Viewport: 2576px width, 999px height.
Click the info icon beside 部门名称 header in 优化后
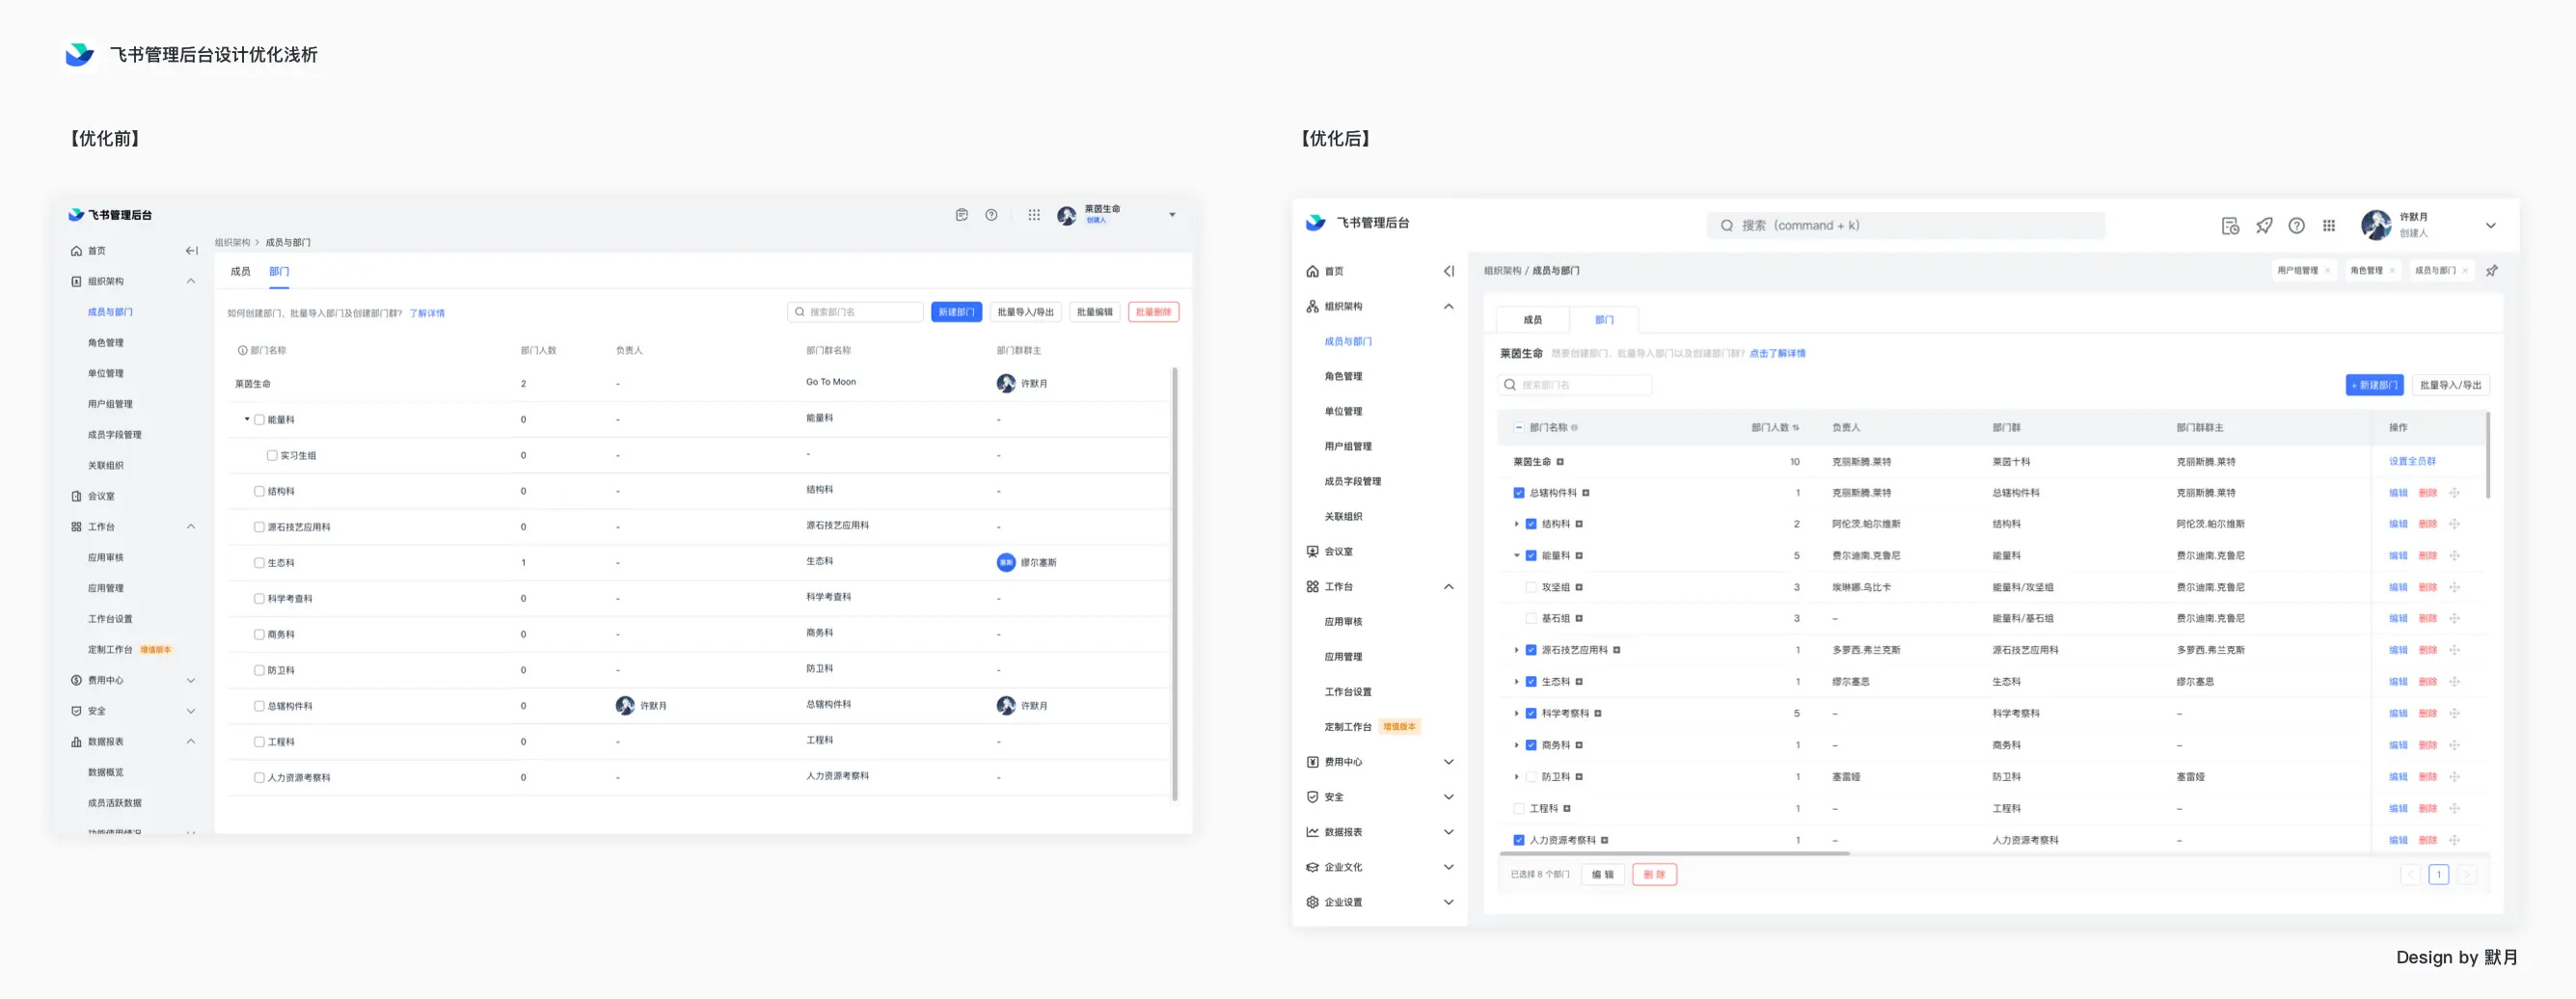pos(1574,427)
